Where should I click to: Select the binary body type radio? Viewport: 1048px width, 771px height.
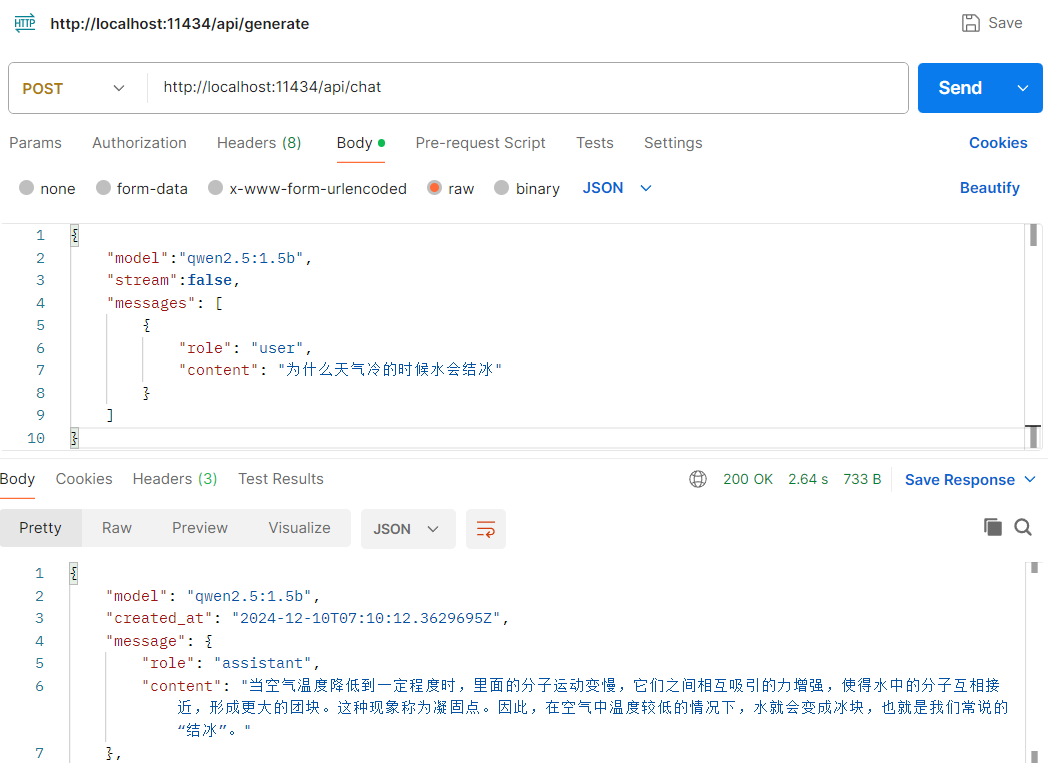pyautogui.click(x=501, y=188)
